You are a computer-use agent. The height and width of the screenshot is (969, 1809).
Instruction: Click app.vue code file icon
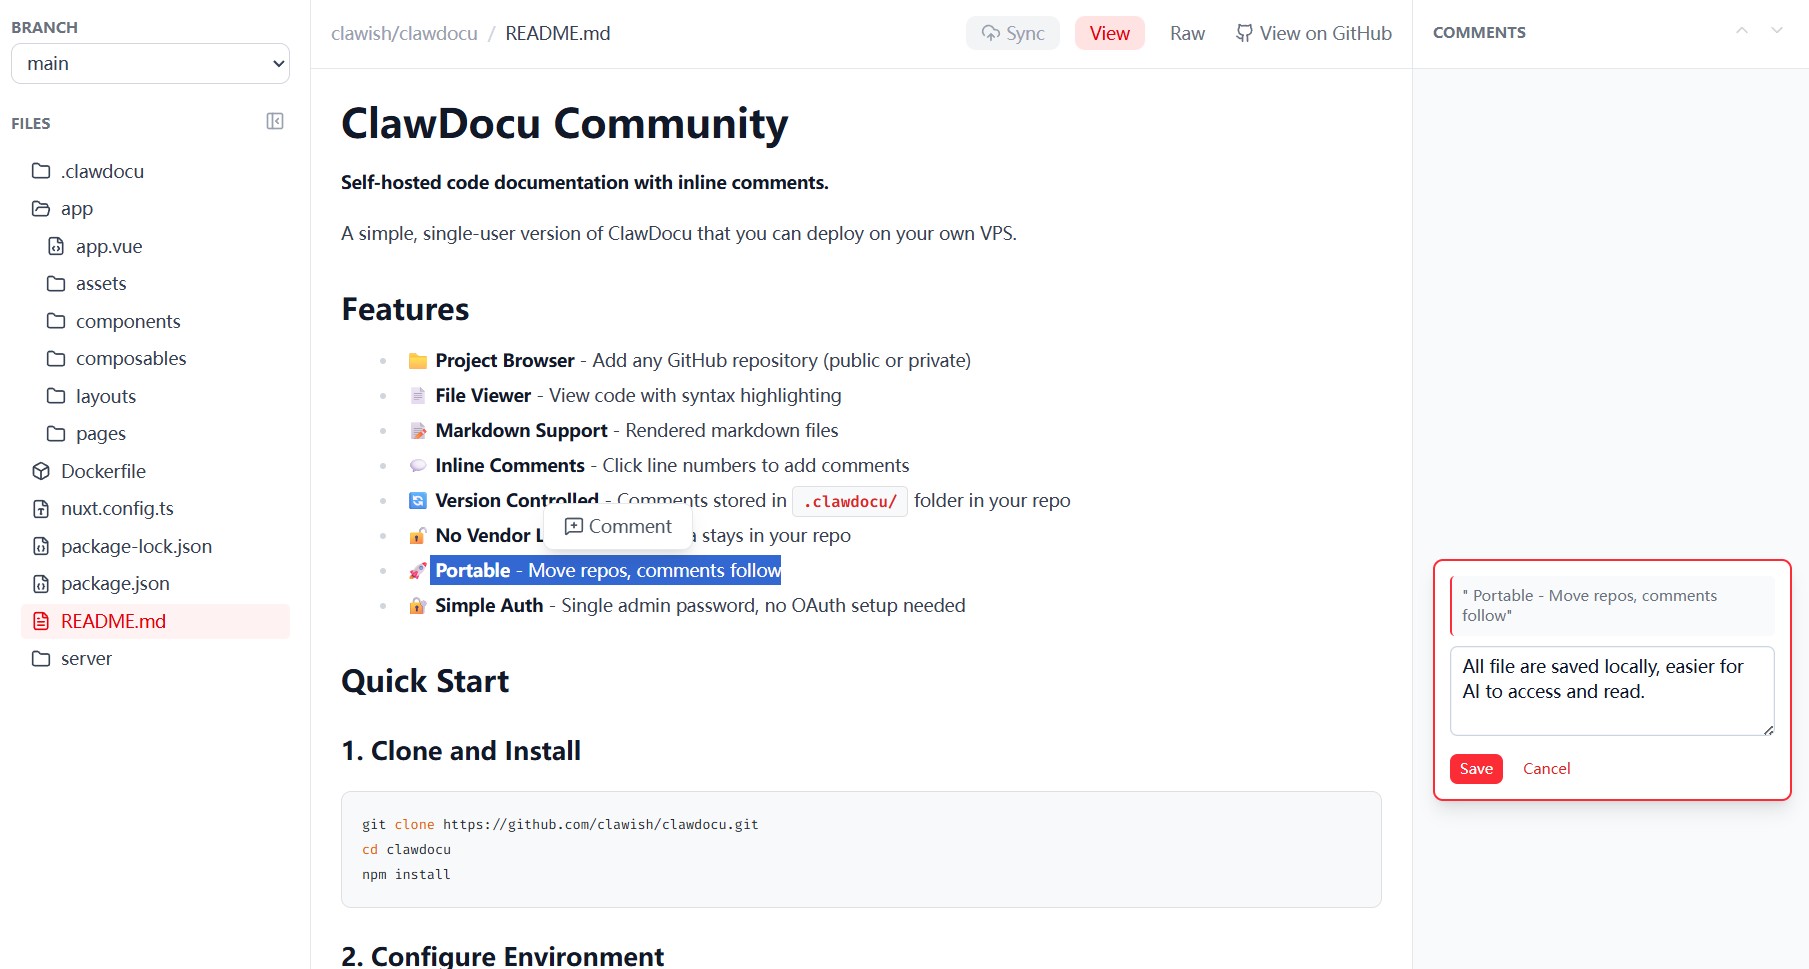click(x=56, y=246)
